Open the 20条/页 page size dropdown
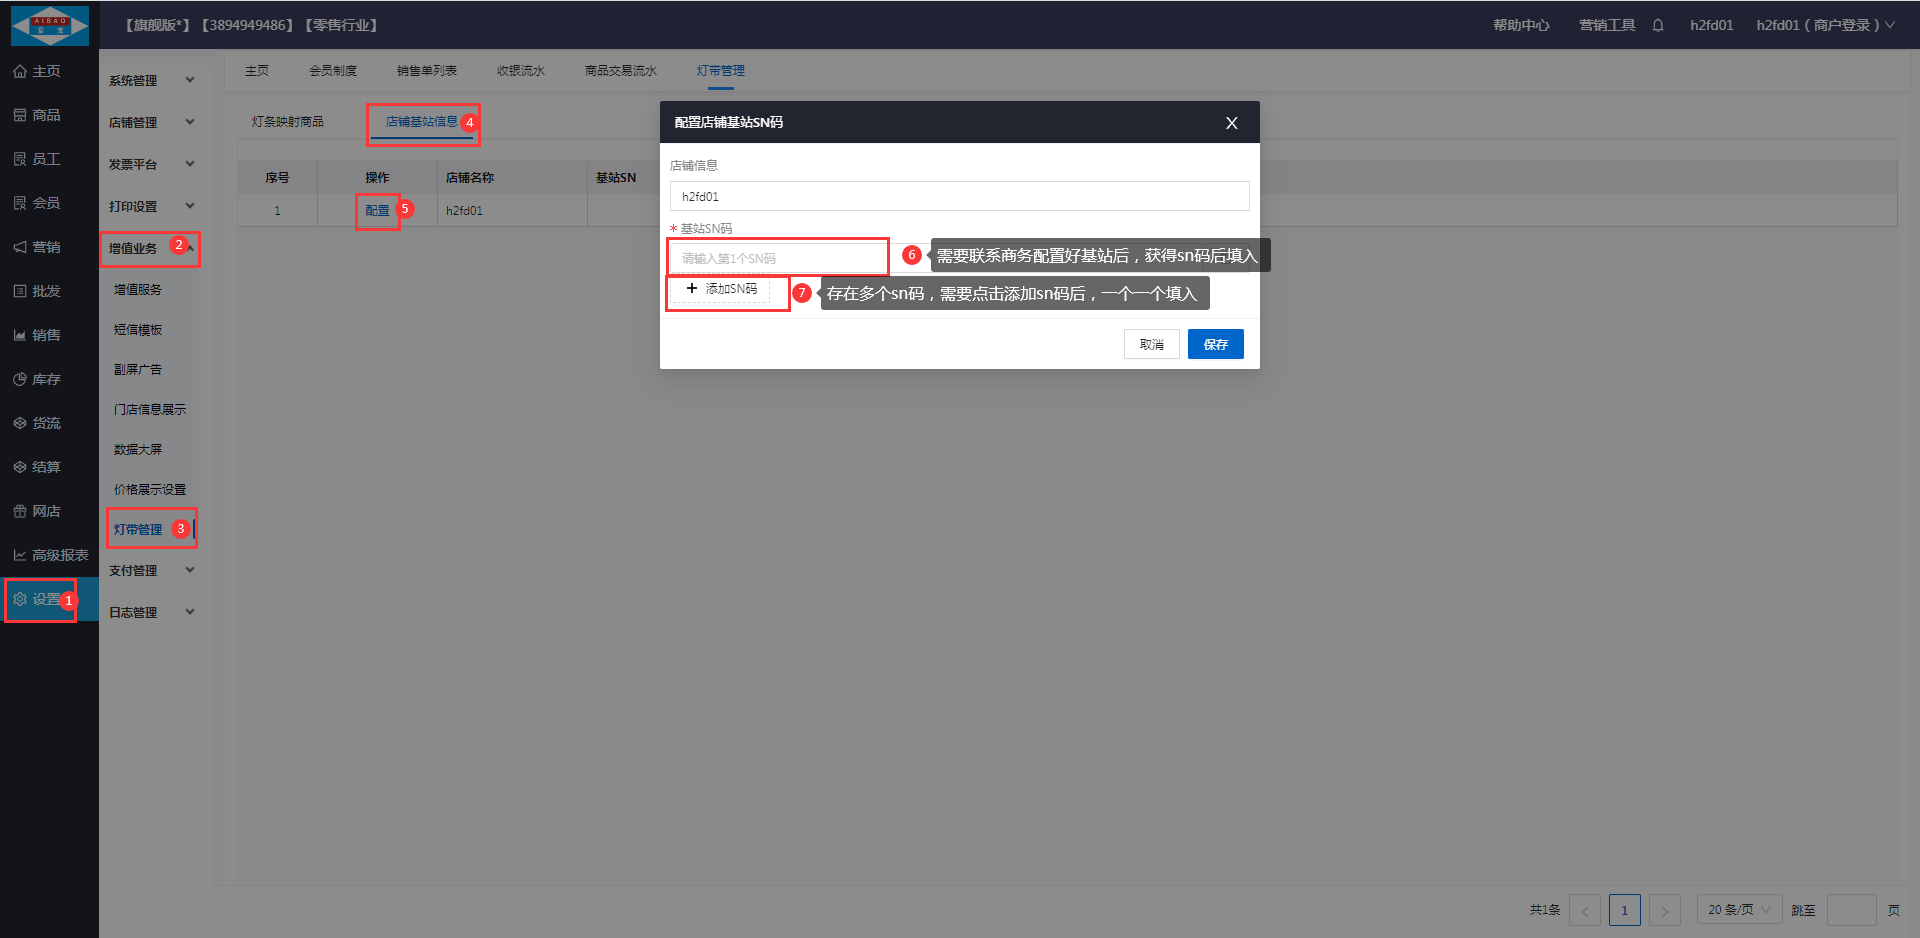The height and width of the screenshot is (938, 1920). pos(1738,910)
